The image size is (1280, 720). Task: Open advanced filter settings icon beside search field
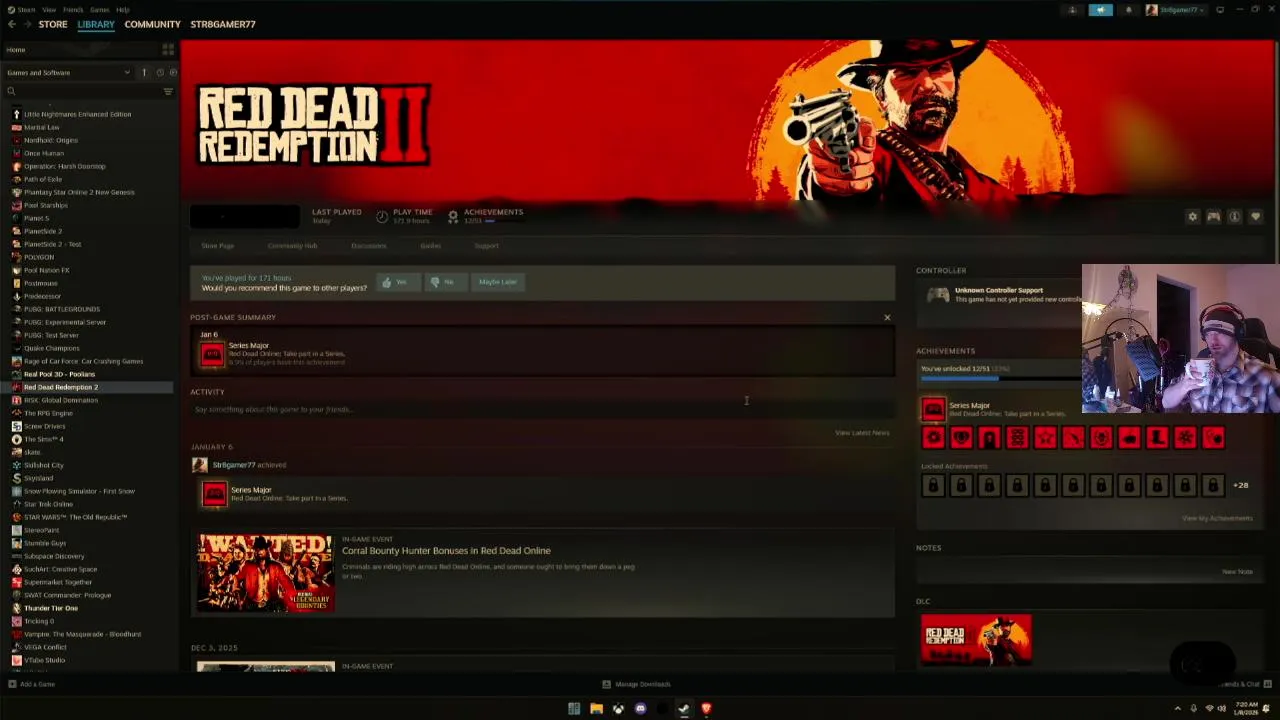click(168, 91)
